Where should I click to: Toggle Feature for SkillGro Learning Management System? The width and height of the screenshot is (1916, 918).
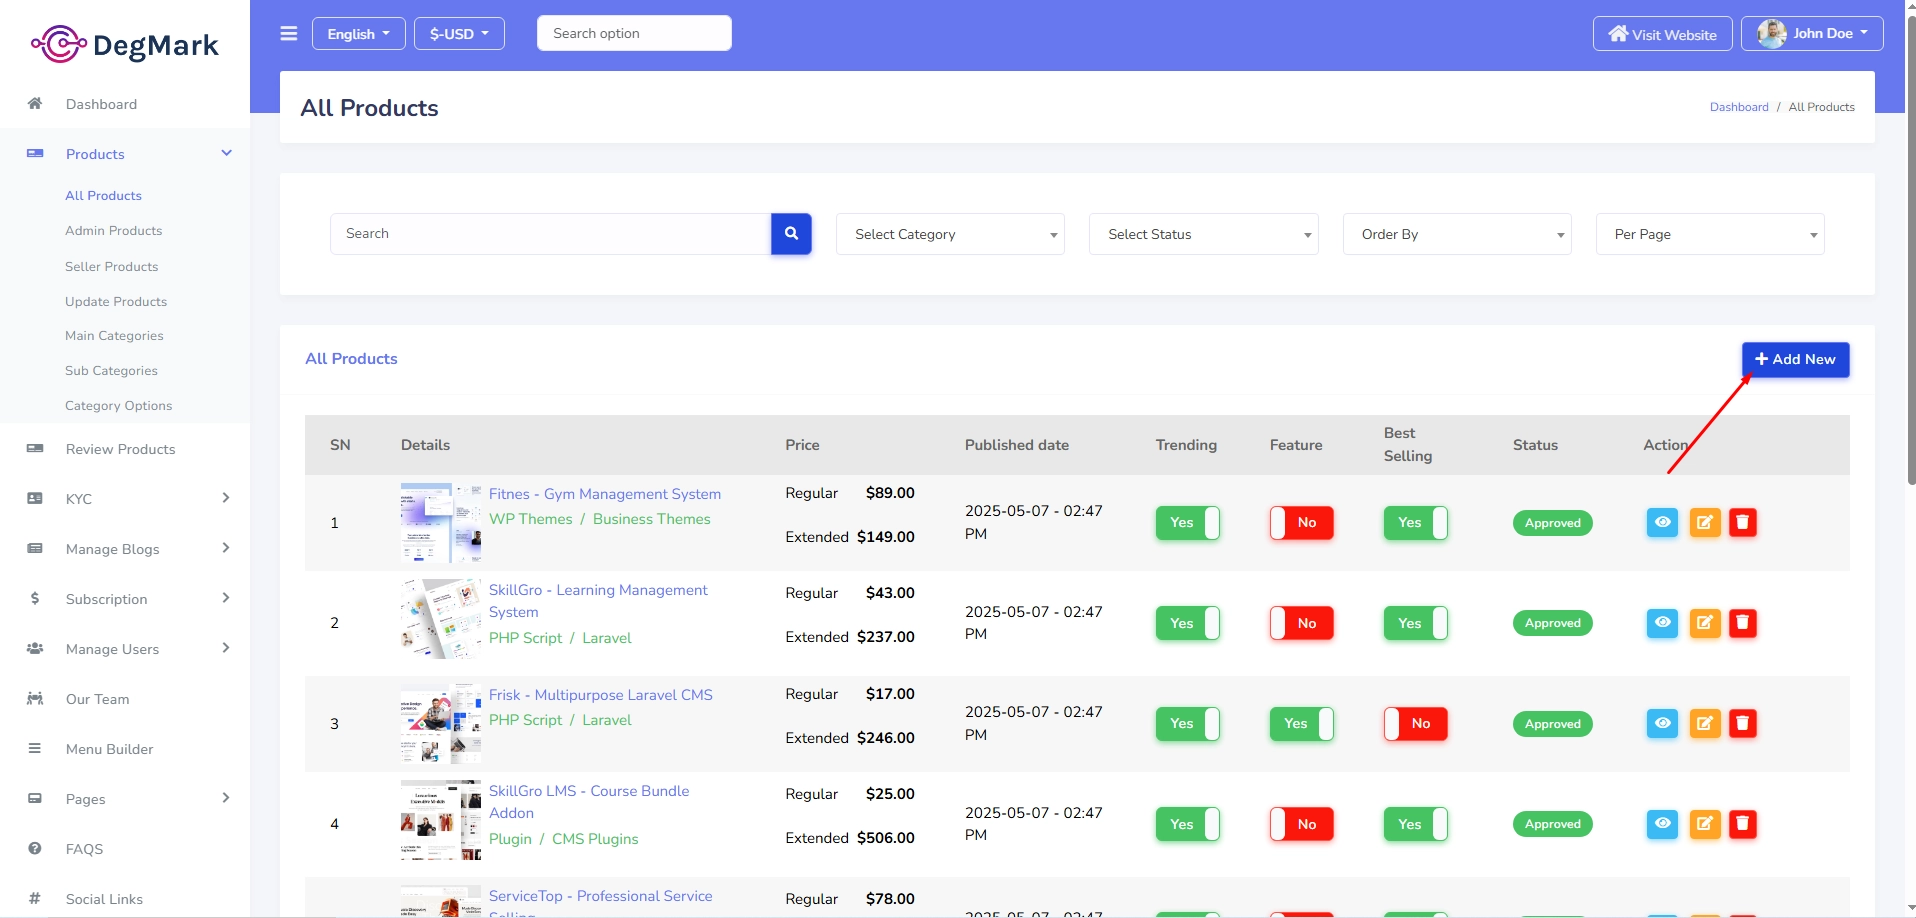click(x=1301, y=623)
